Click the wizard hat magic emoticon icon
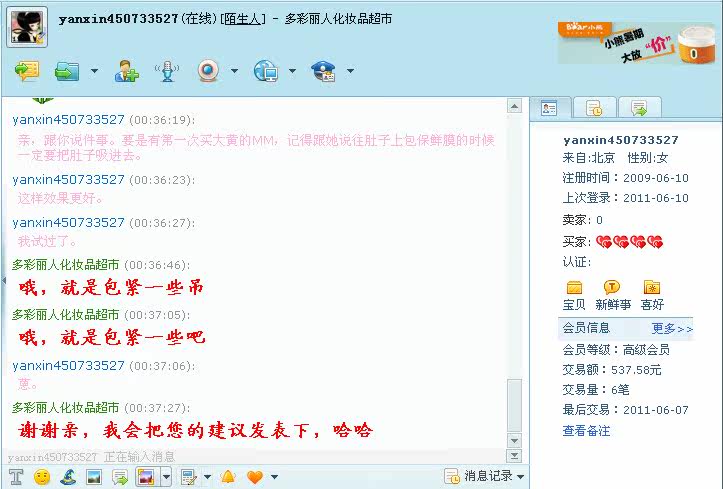 (x=68, y=477)
